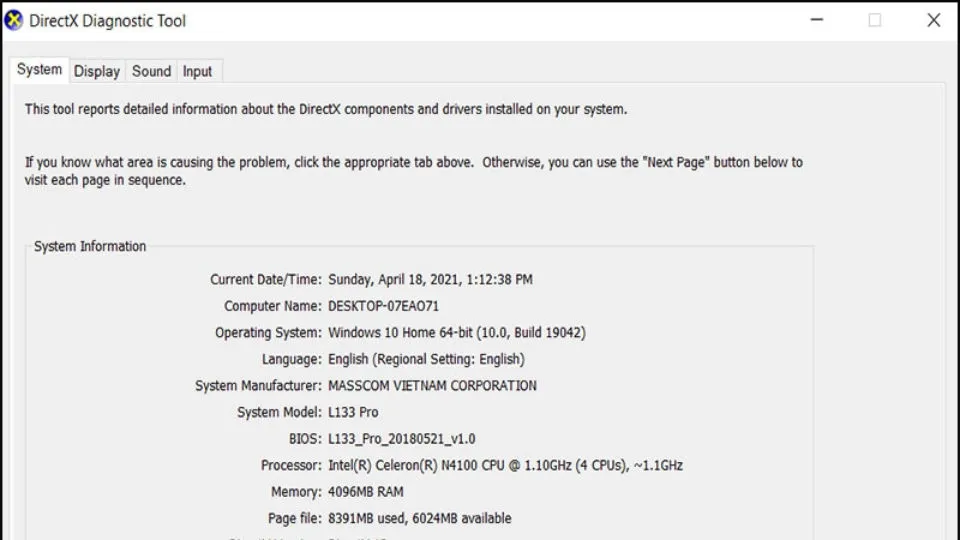Click the computer name DESKTOP-07EAO71
This screenshot has width=960, height=540.
pos(383,306)
